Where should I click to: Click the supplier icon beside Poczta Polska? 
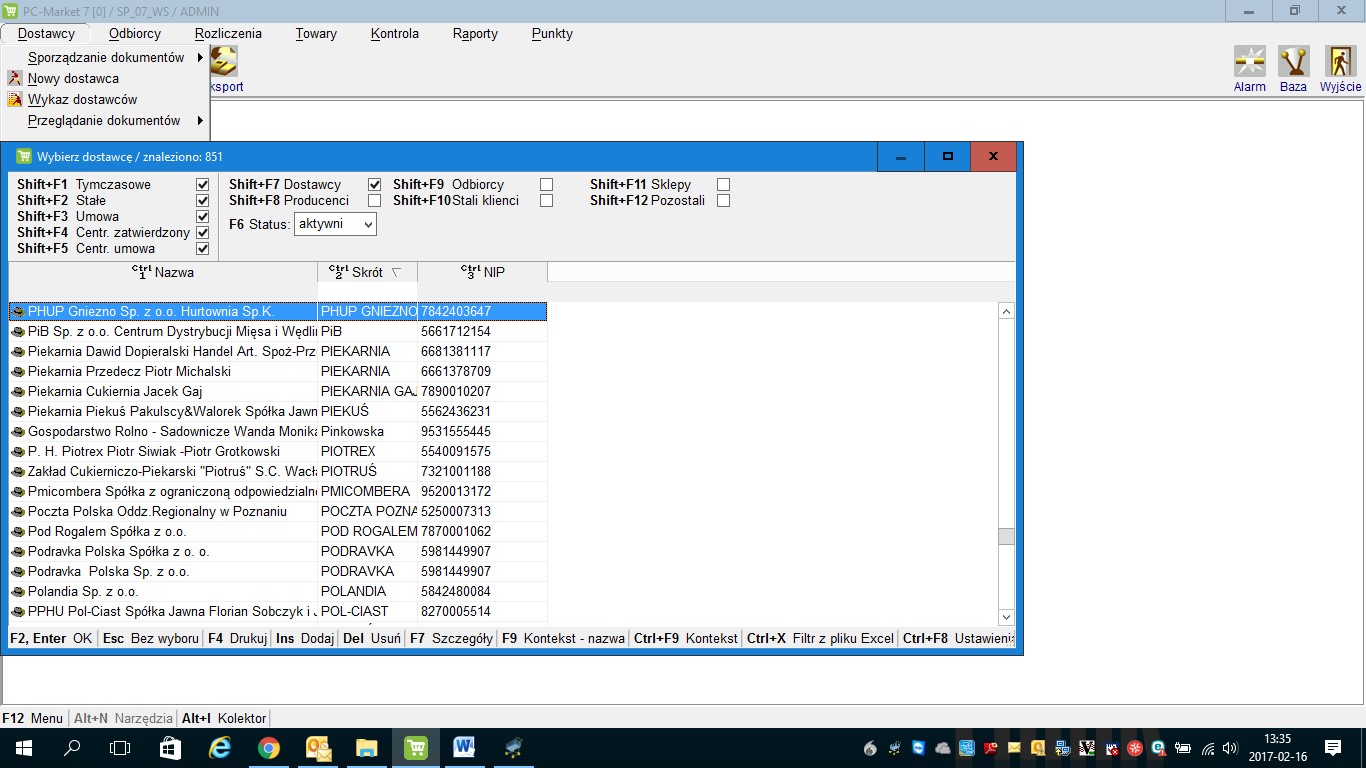point(18,511)
